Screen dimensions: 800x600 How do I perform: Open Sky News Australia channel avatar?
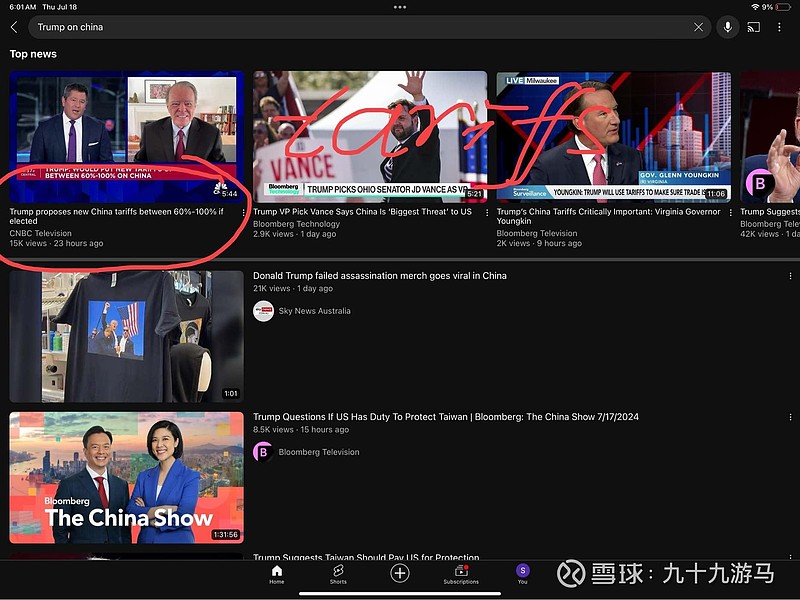pos(263,311)
